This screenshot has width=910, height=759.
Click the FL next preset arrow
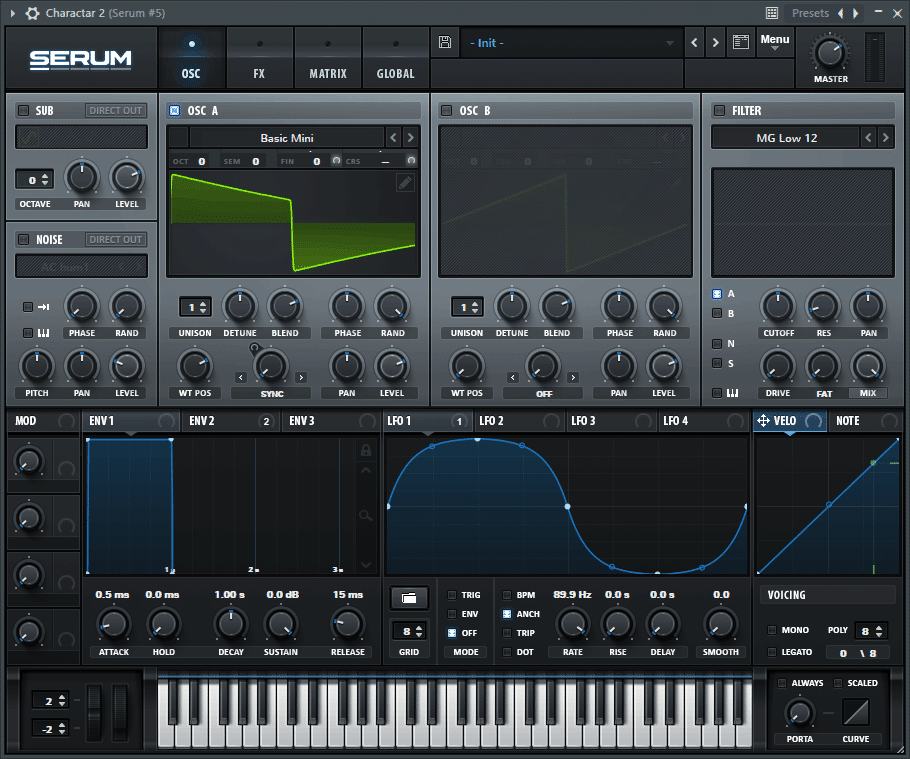pyautogui.click(x=855, y=13)
